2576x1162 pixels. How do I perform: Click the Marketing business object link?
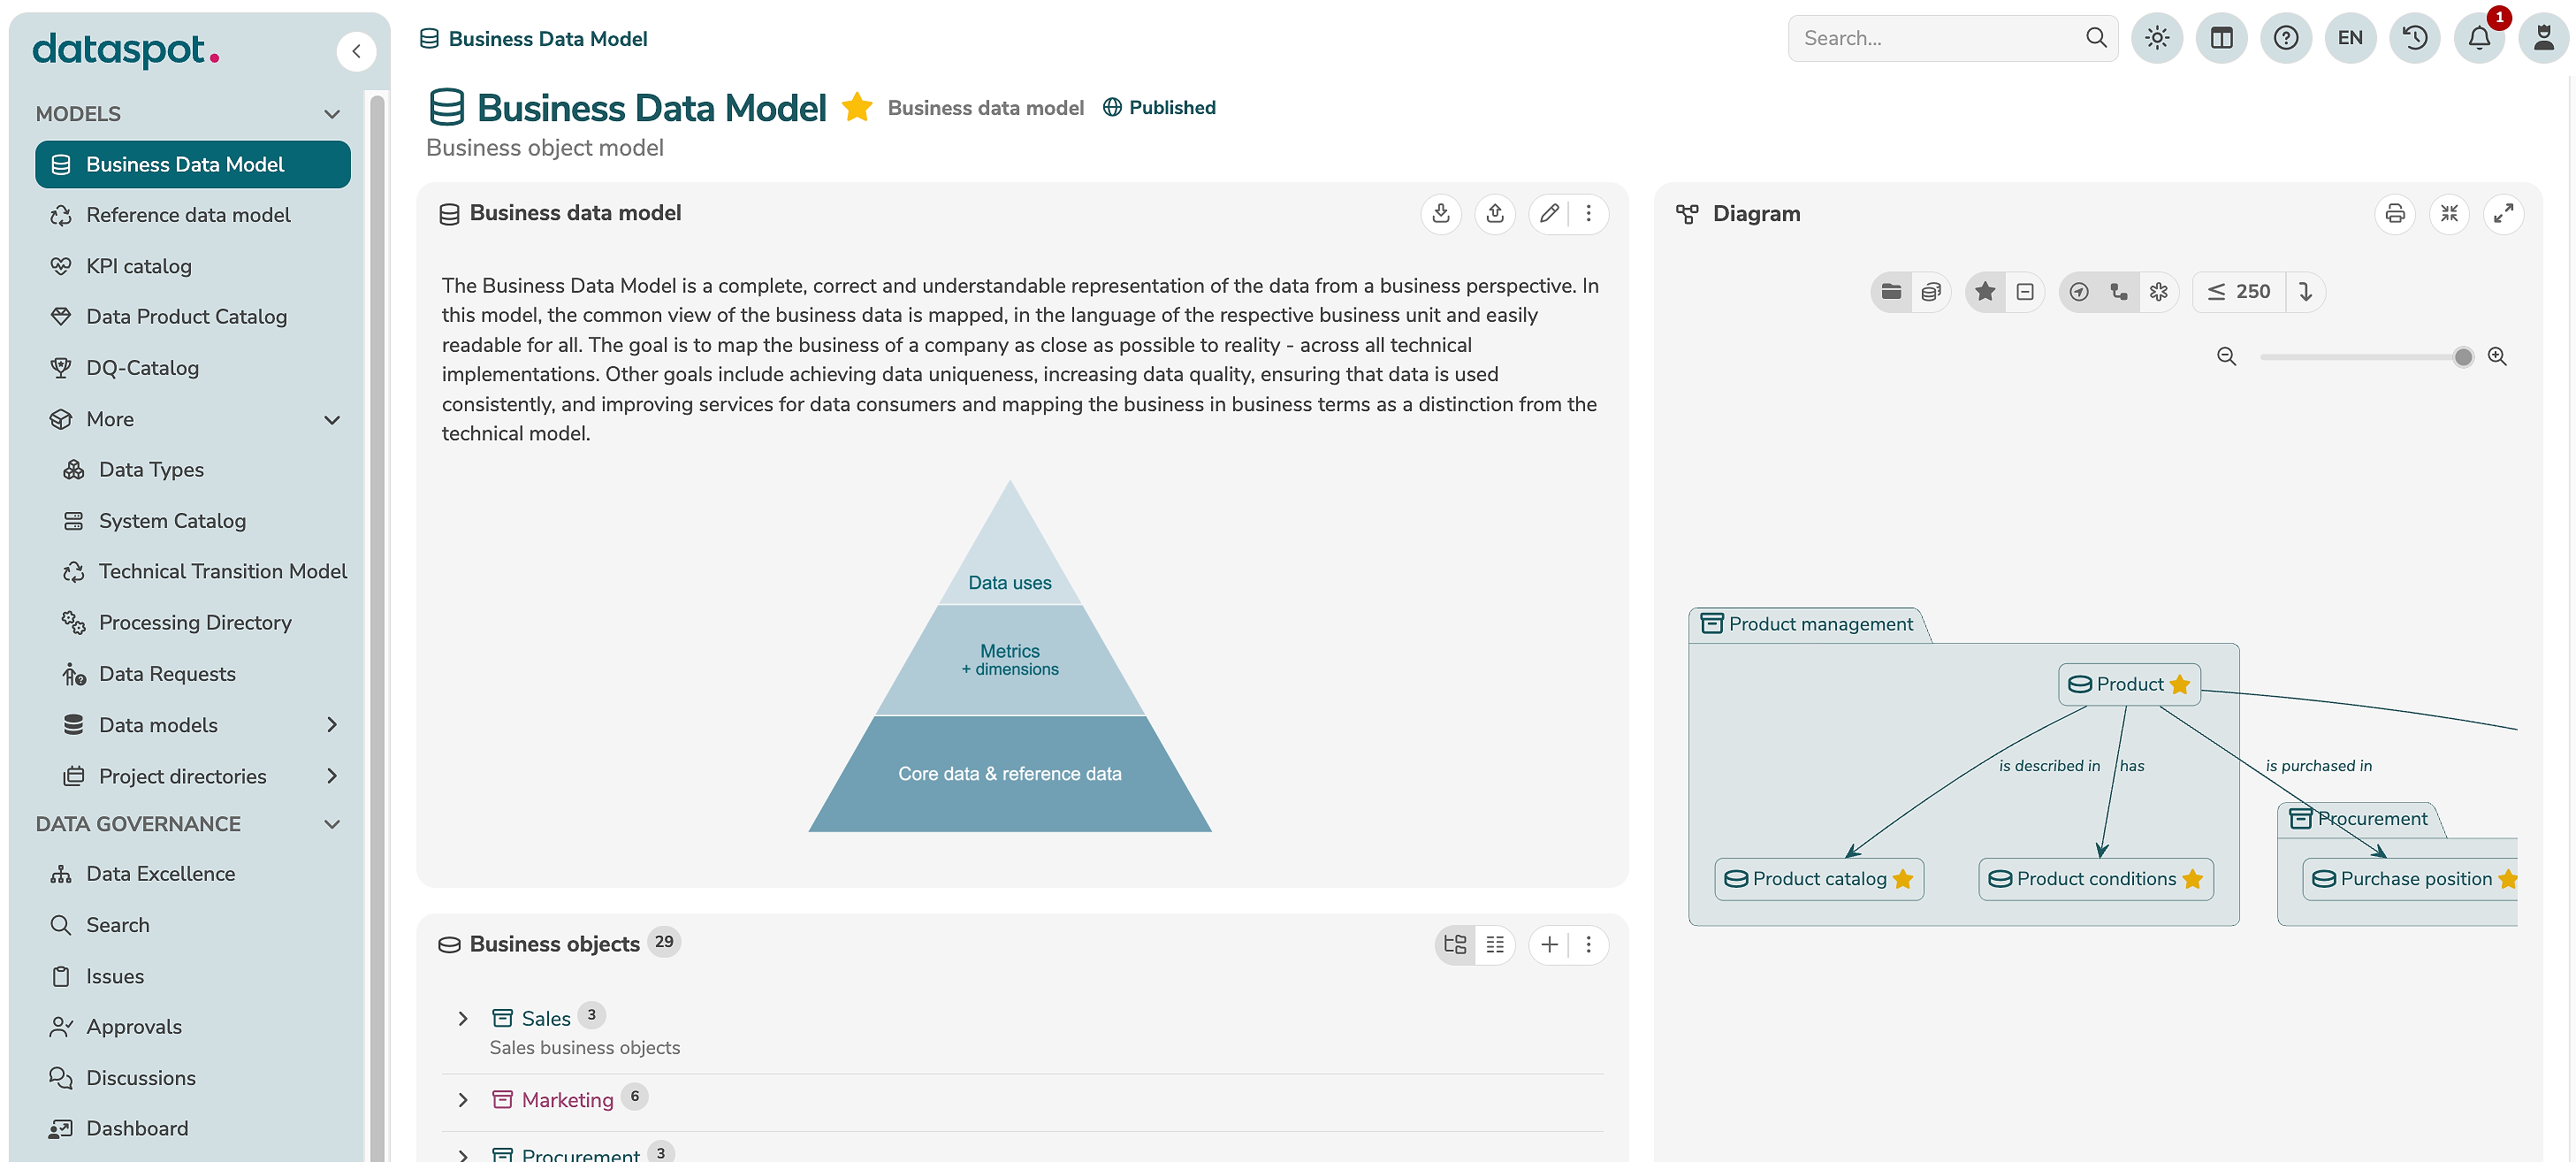coord(567,1100)
